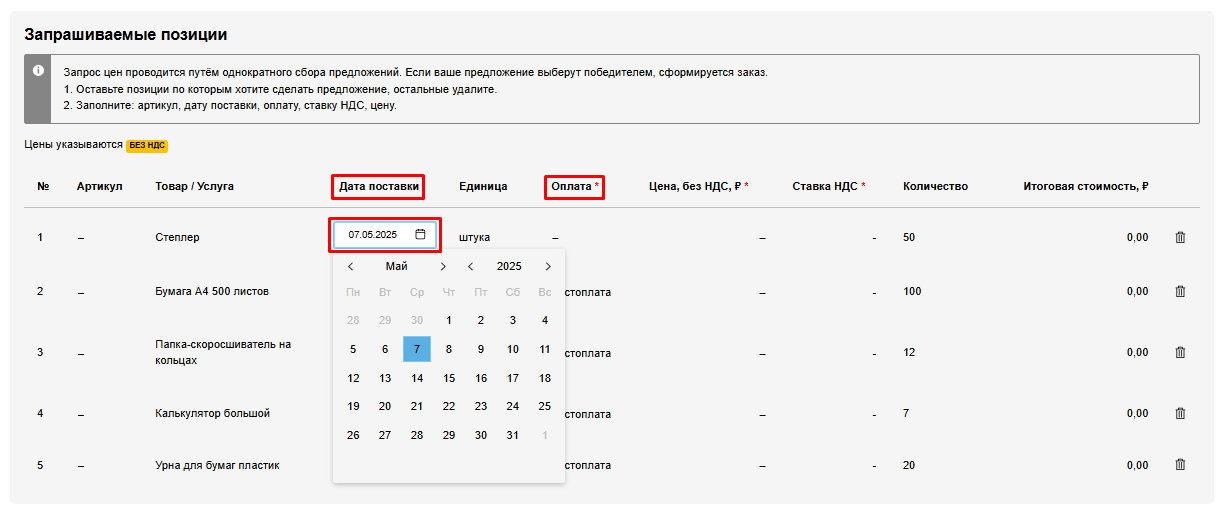Click the Дата поставки column header
The width and height of the screenshot is (1224, 510).
click(378, 186)
